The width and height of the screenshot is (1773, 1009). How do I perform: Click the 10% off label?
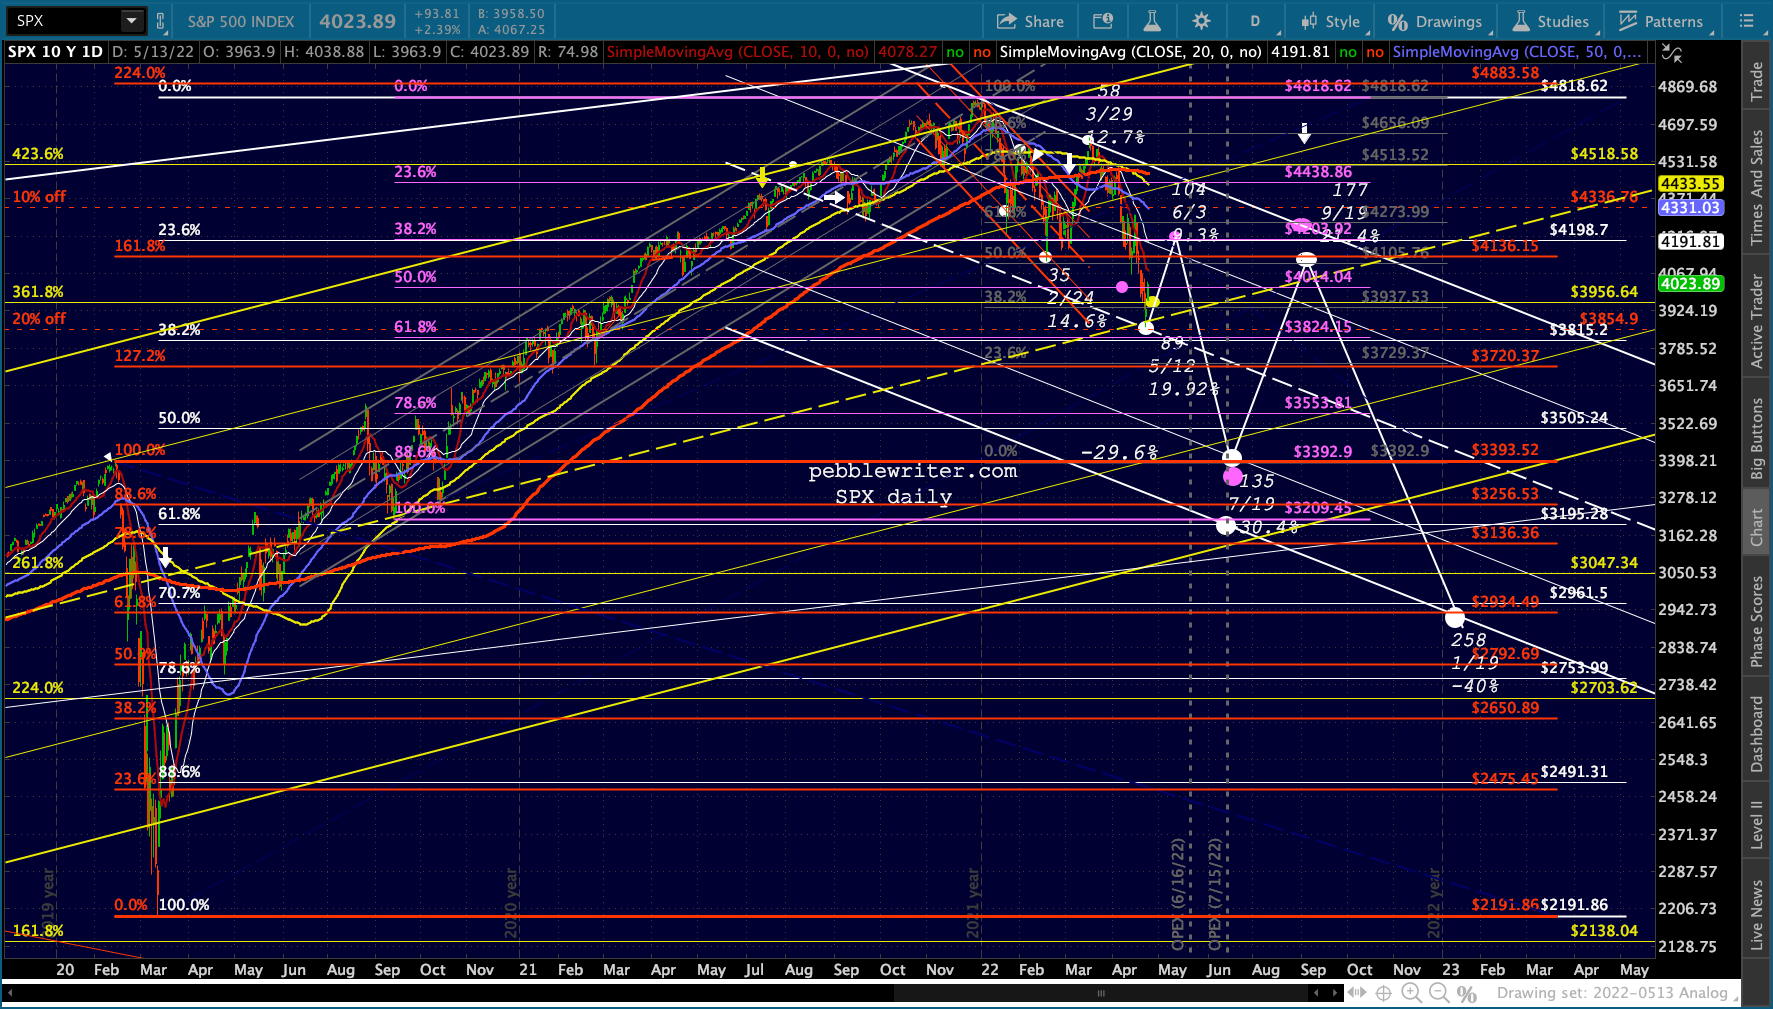[39, 197]
